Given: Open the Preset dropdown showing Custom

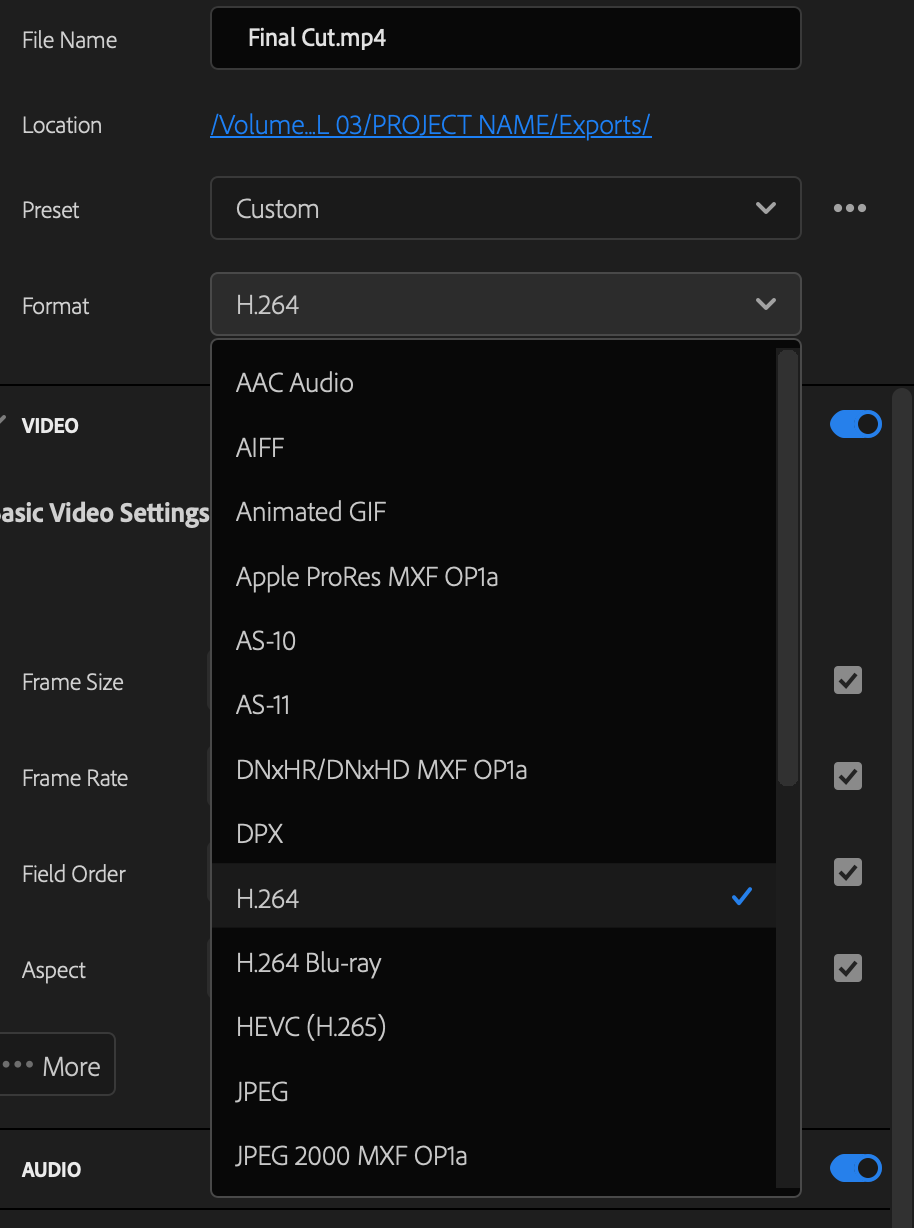Looking at the screenshot, I should tap(505, 208).
